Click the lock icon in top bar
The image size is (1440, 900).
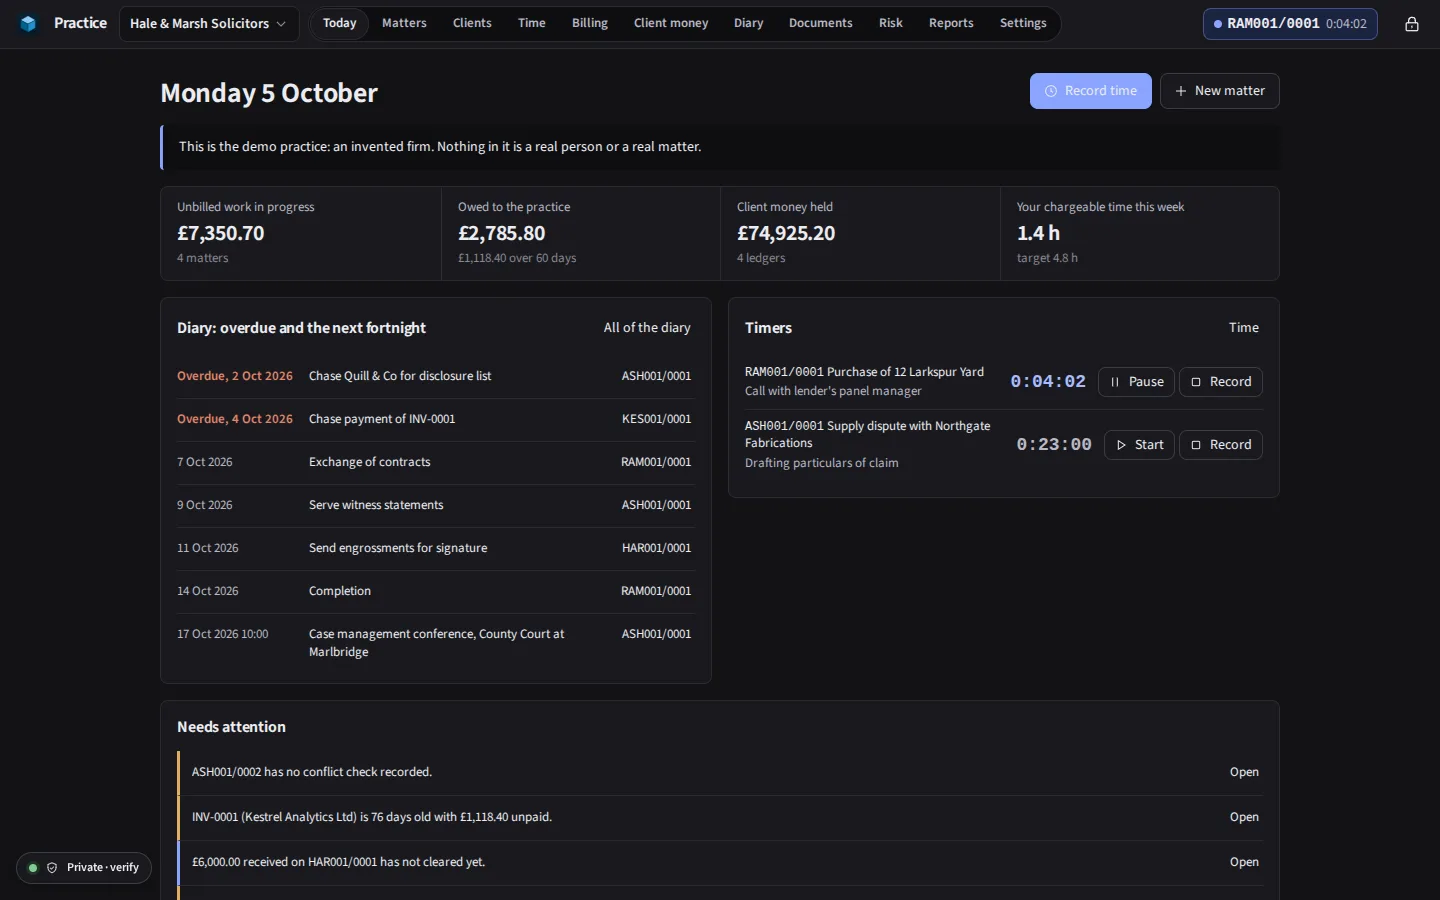pos(1412,24)
